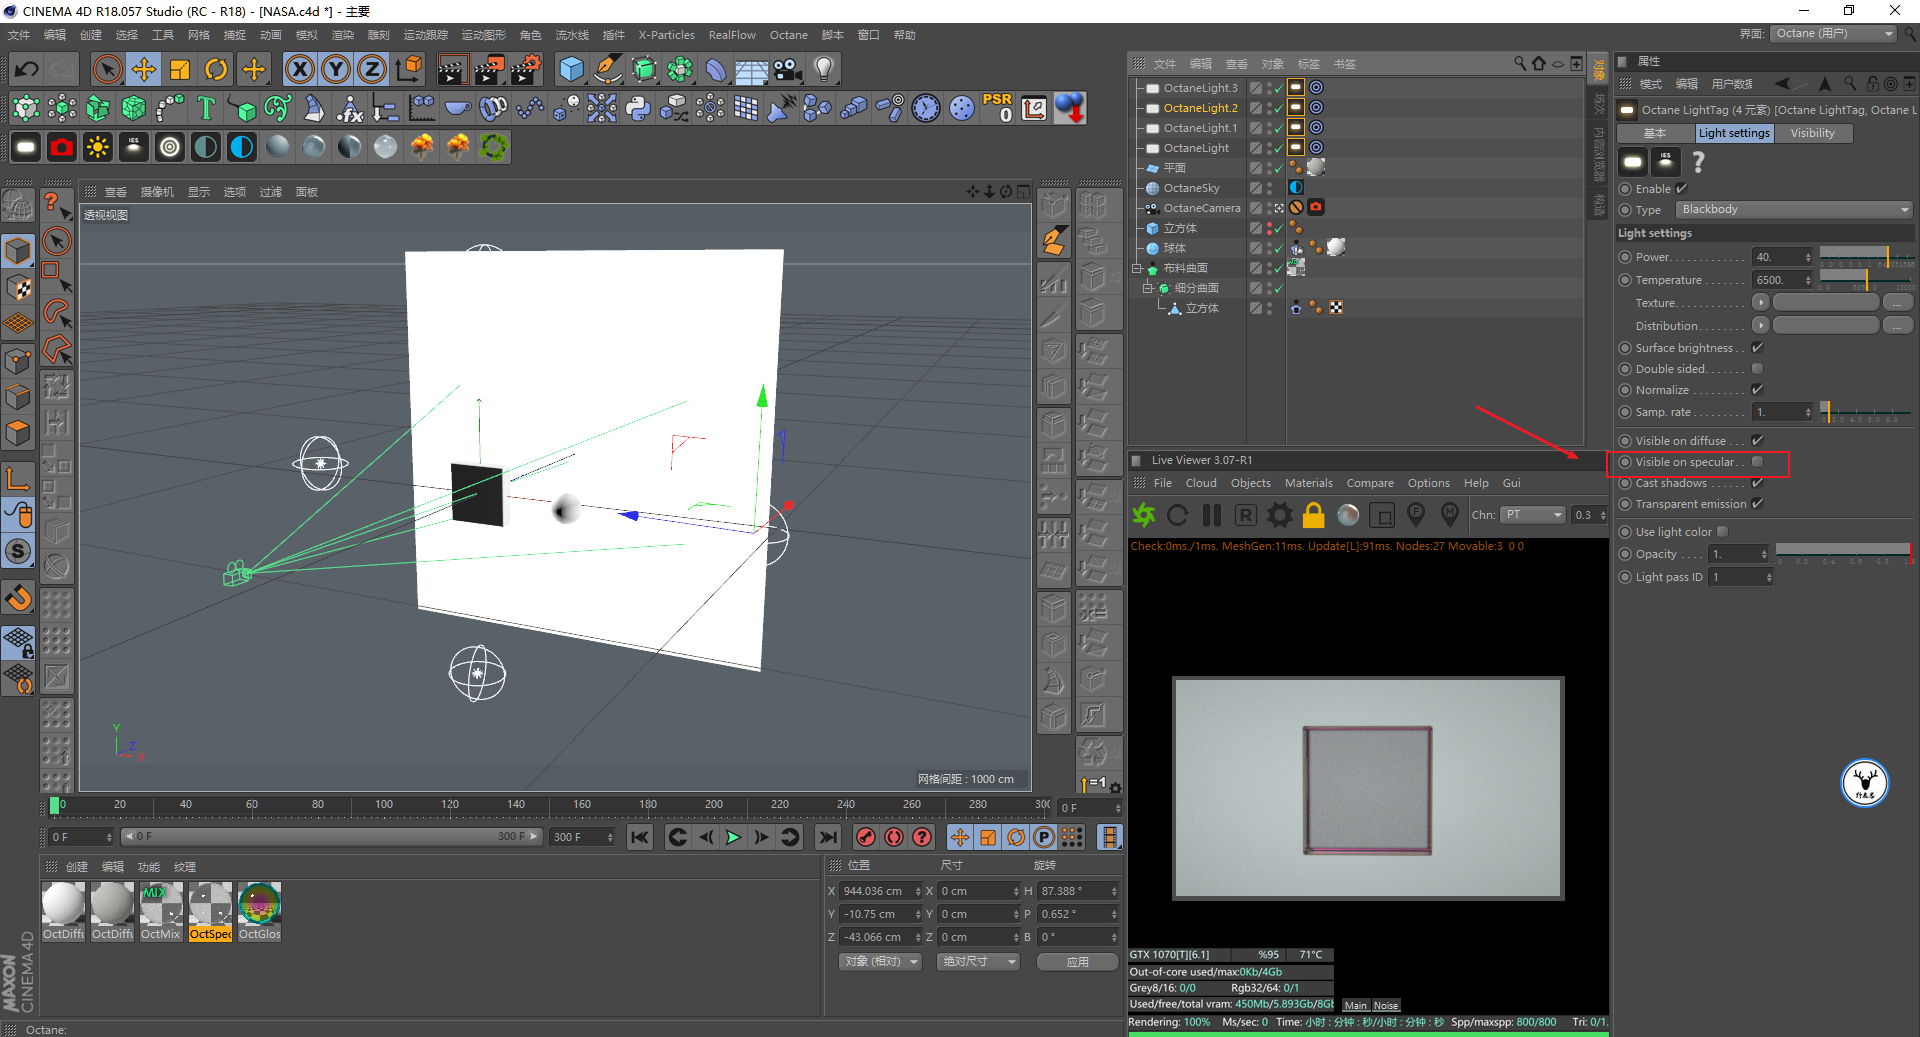Expand the Distribution arrow button
The height and width of the screenshot is (1037, 1920).
coord(1761,326)
